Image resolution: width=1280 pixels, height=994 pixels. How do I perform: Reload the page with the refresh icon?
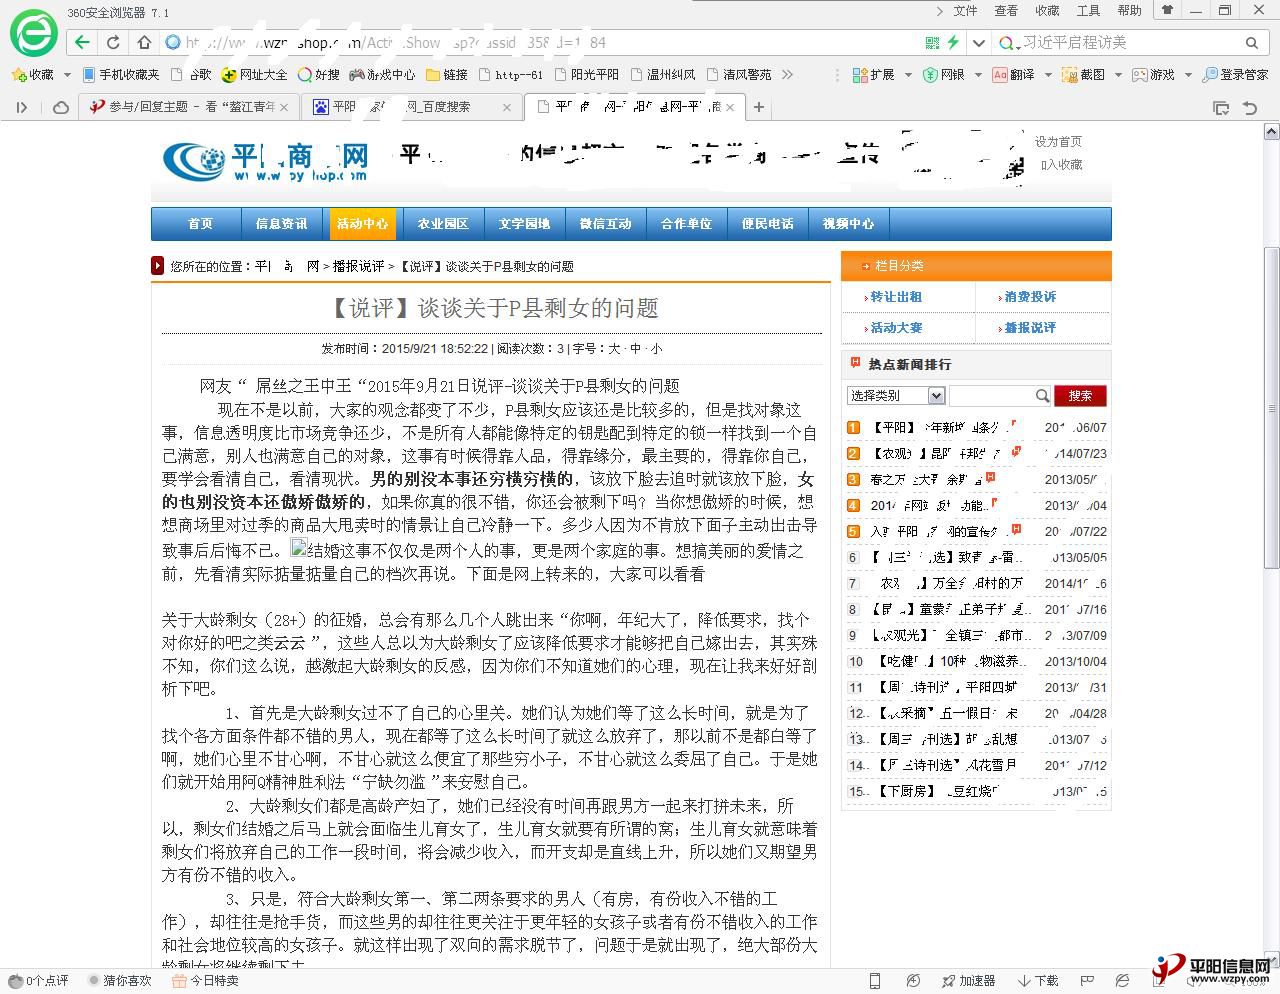(x=113, y=42)
